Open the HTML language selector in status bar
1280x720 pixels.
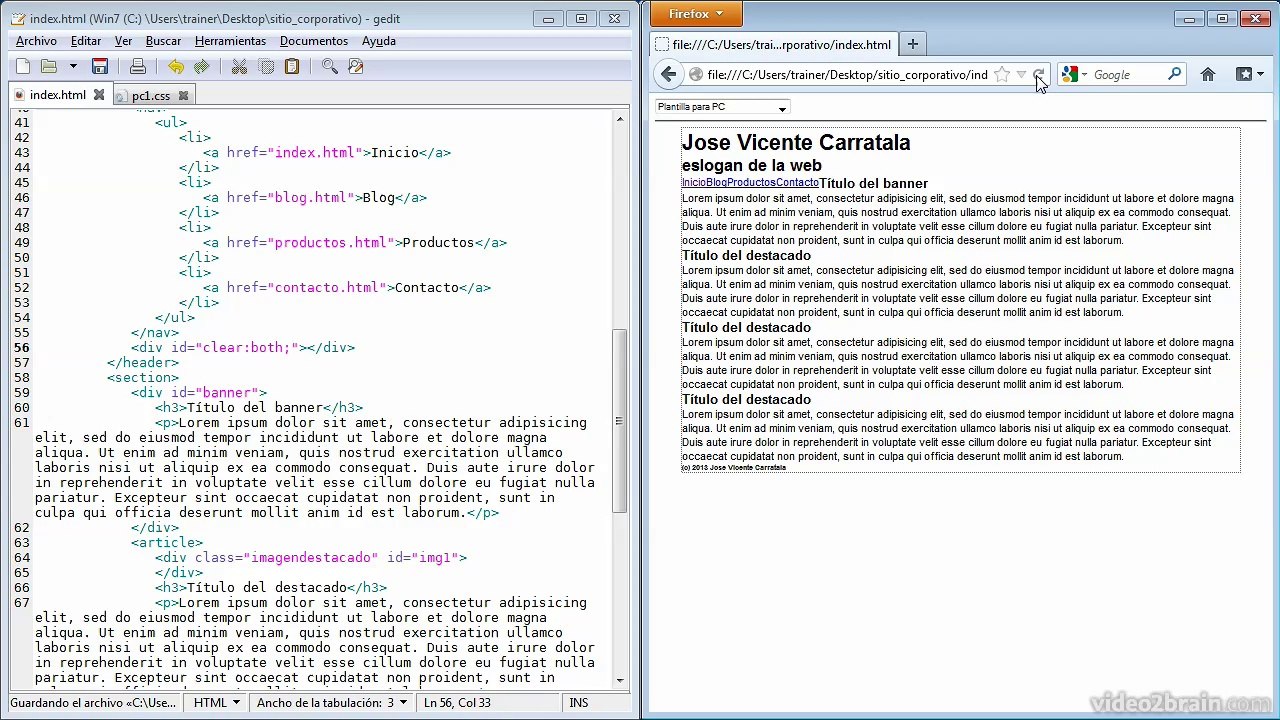coord(217,703)
